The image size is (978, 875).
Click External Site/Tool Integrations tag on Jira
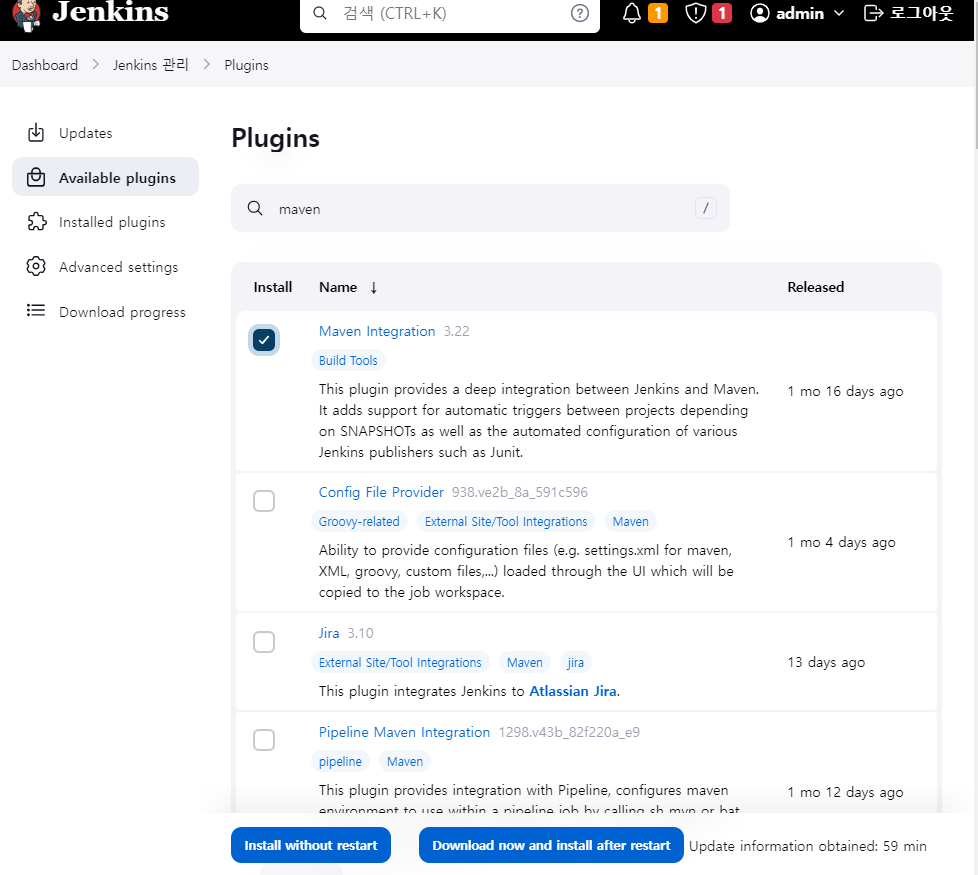400,662
